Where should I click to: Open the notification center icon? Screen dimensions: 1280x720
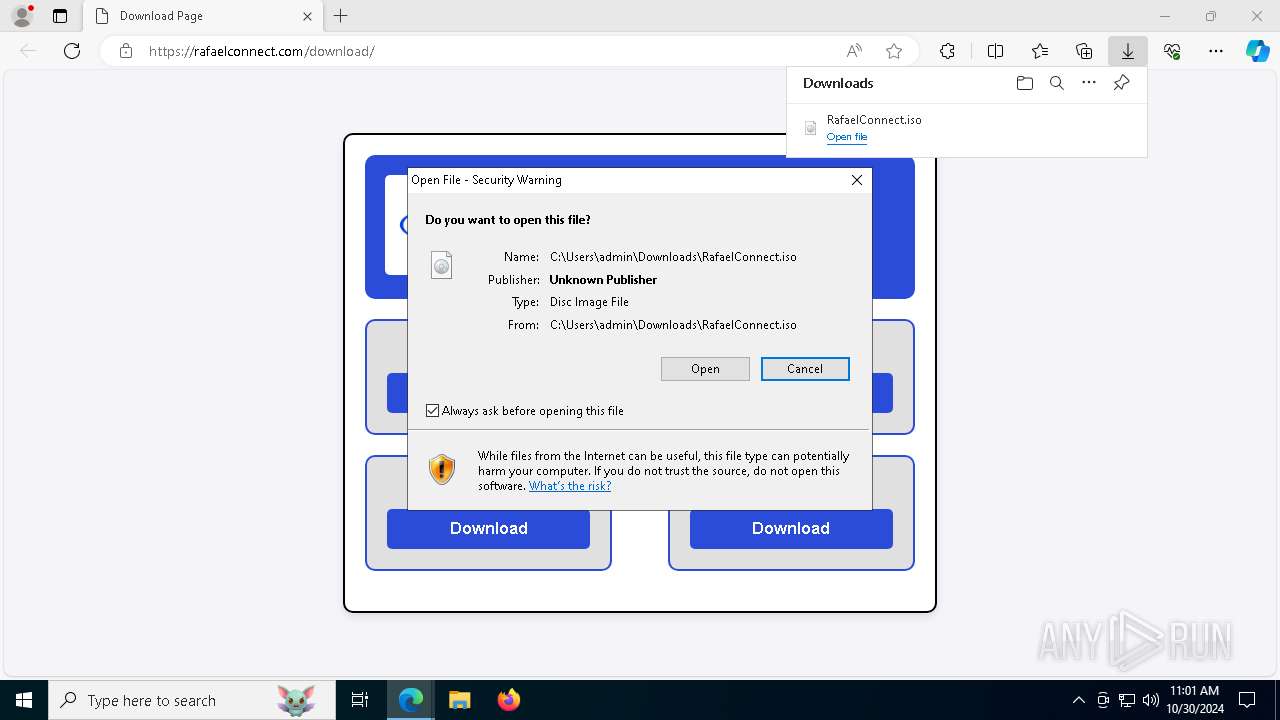(x=1247, y=700)
